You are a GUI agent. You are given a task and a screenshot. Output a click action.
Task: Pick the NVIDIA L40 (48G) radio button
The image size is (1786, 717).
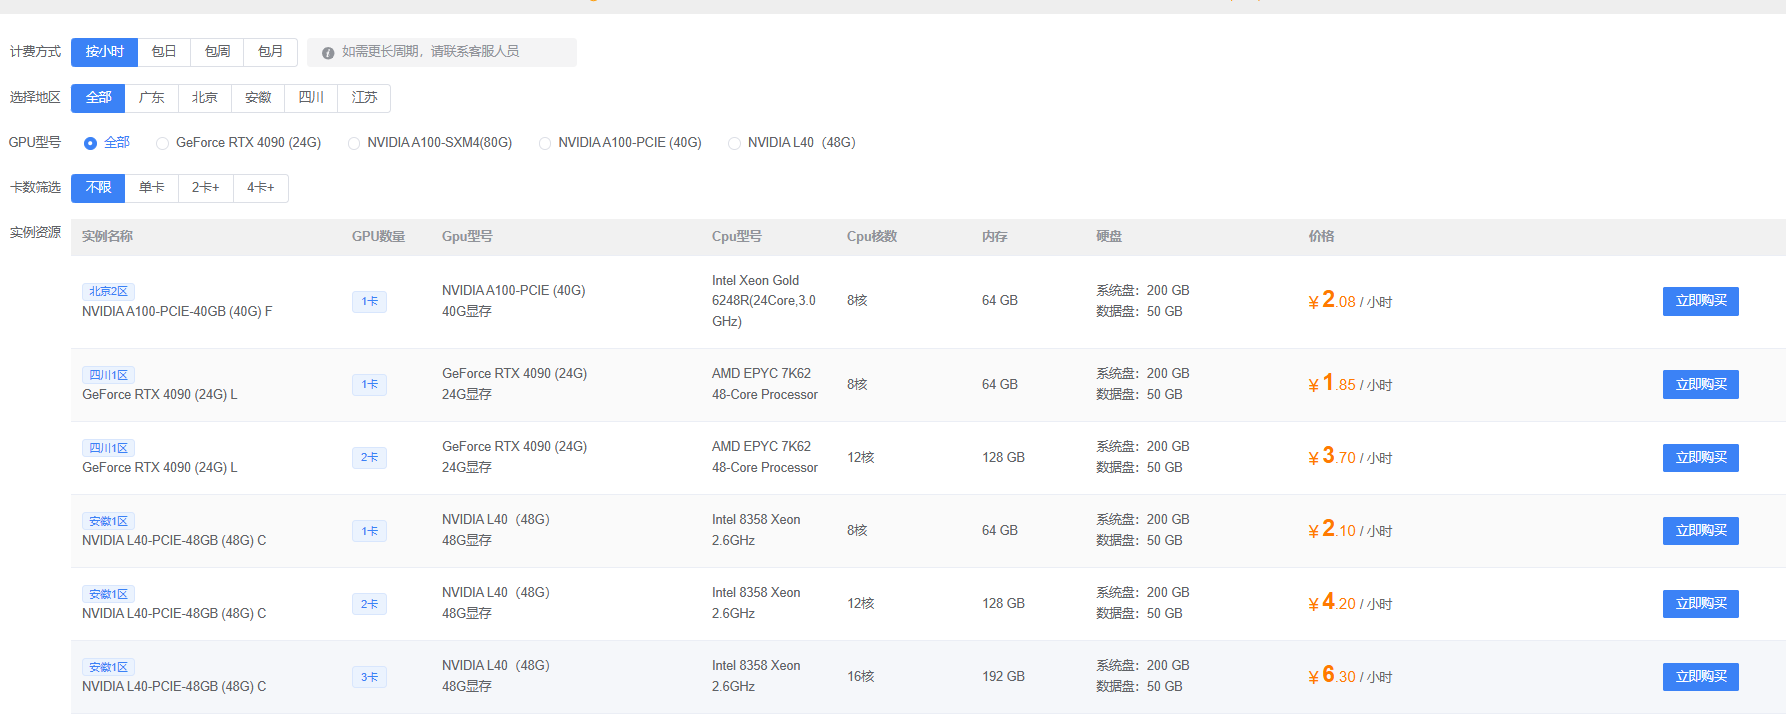[734, 143]
